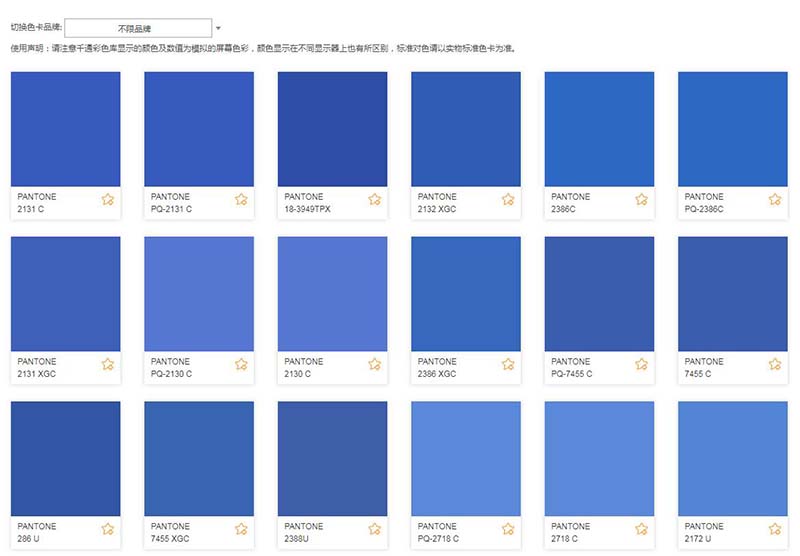Toggle favorite star on PANTONE PQ-7455 C
This screenshot has height=556, width=800.
[641, 364]
